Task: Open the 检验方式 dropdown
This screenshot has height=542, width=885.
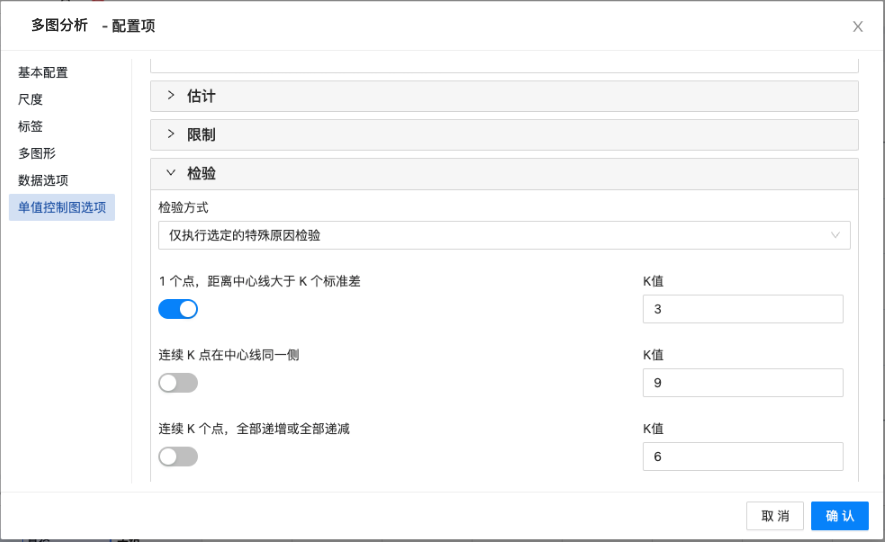Action: (x=504, y=235)
